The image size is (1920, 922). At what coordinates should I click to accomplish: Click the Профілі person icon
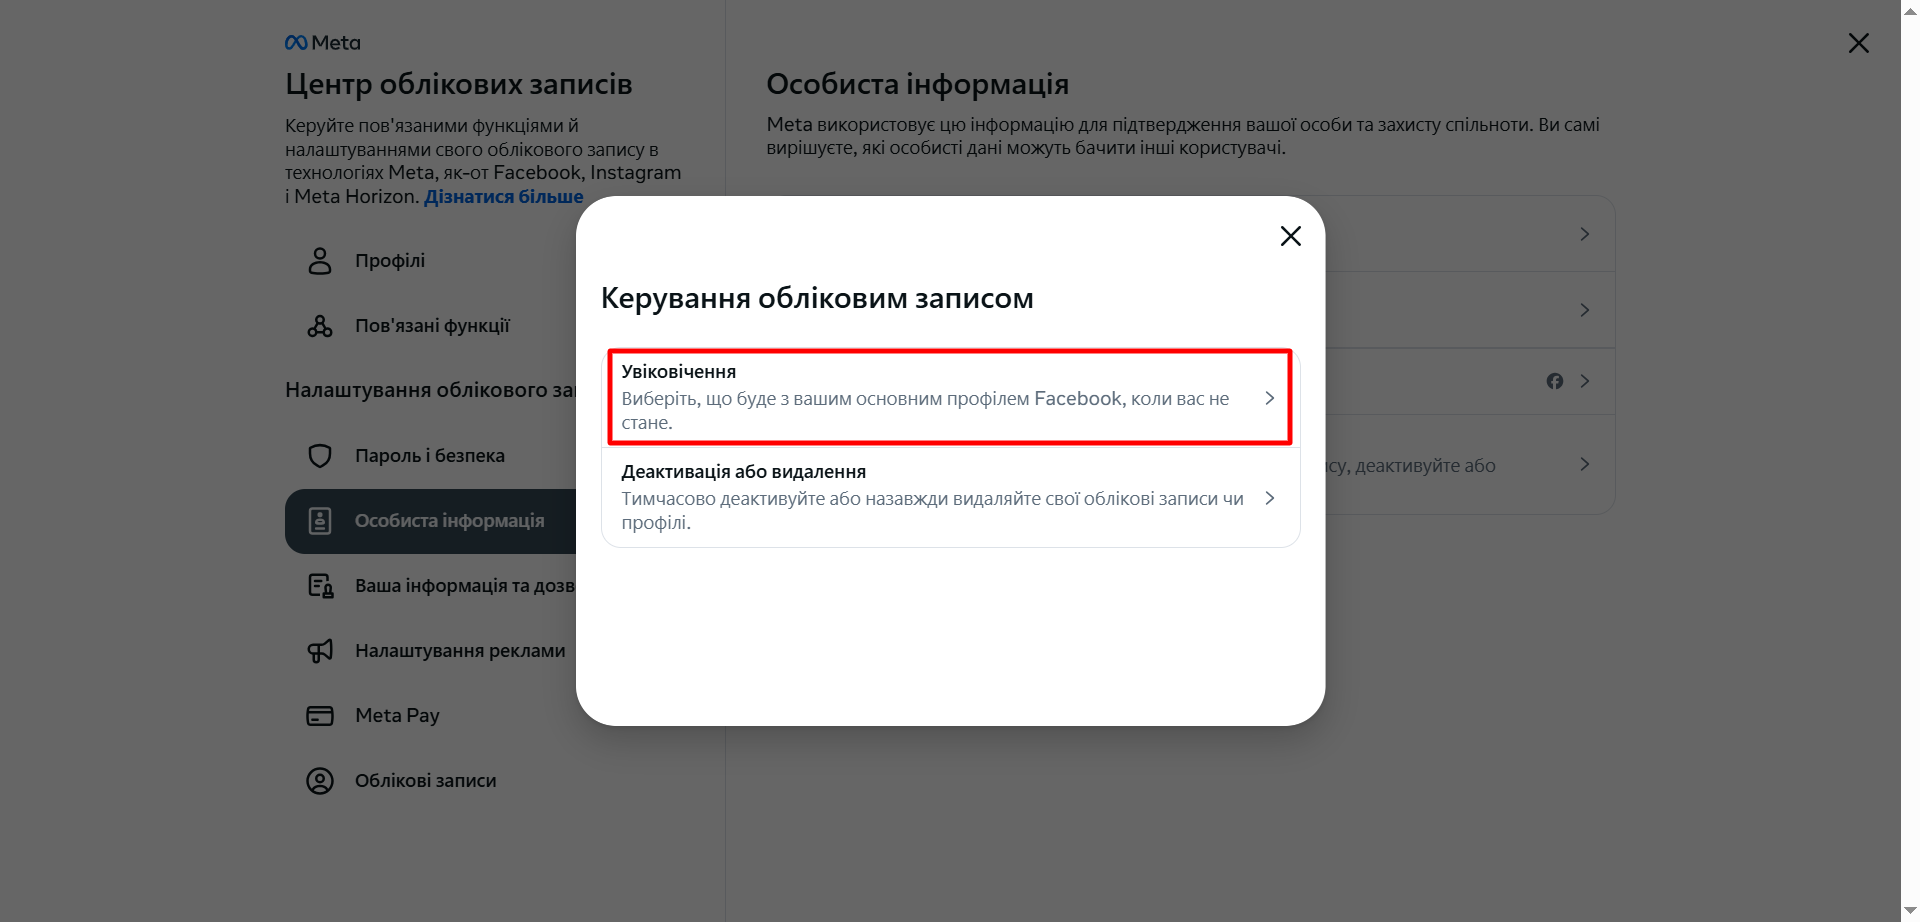(x=320, y=261)
